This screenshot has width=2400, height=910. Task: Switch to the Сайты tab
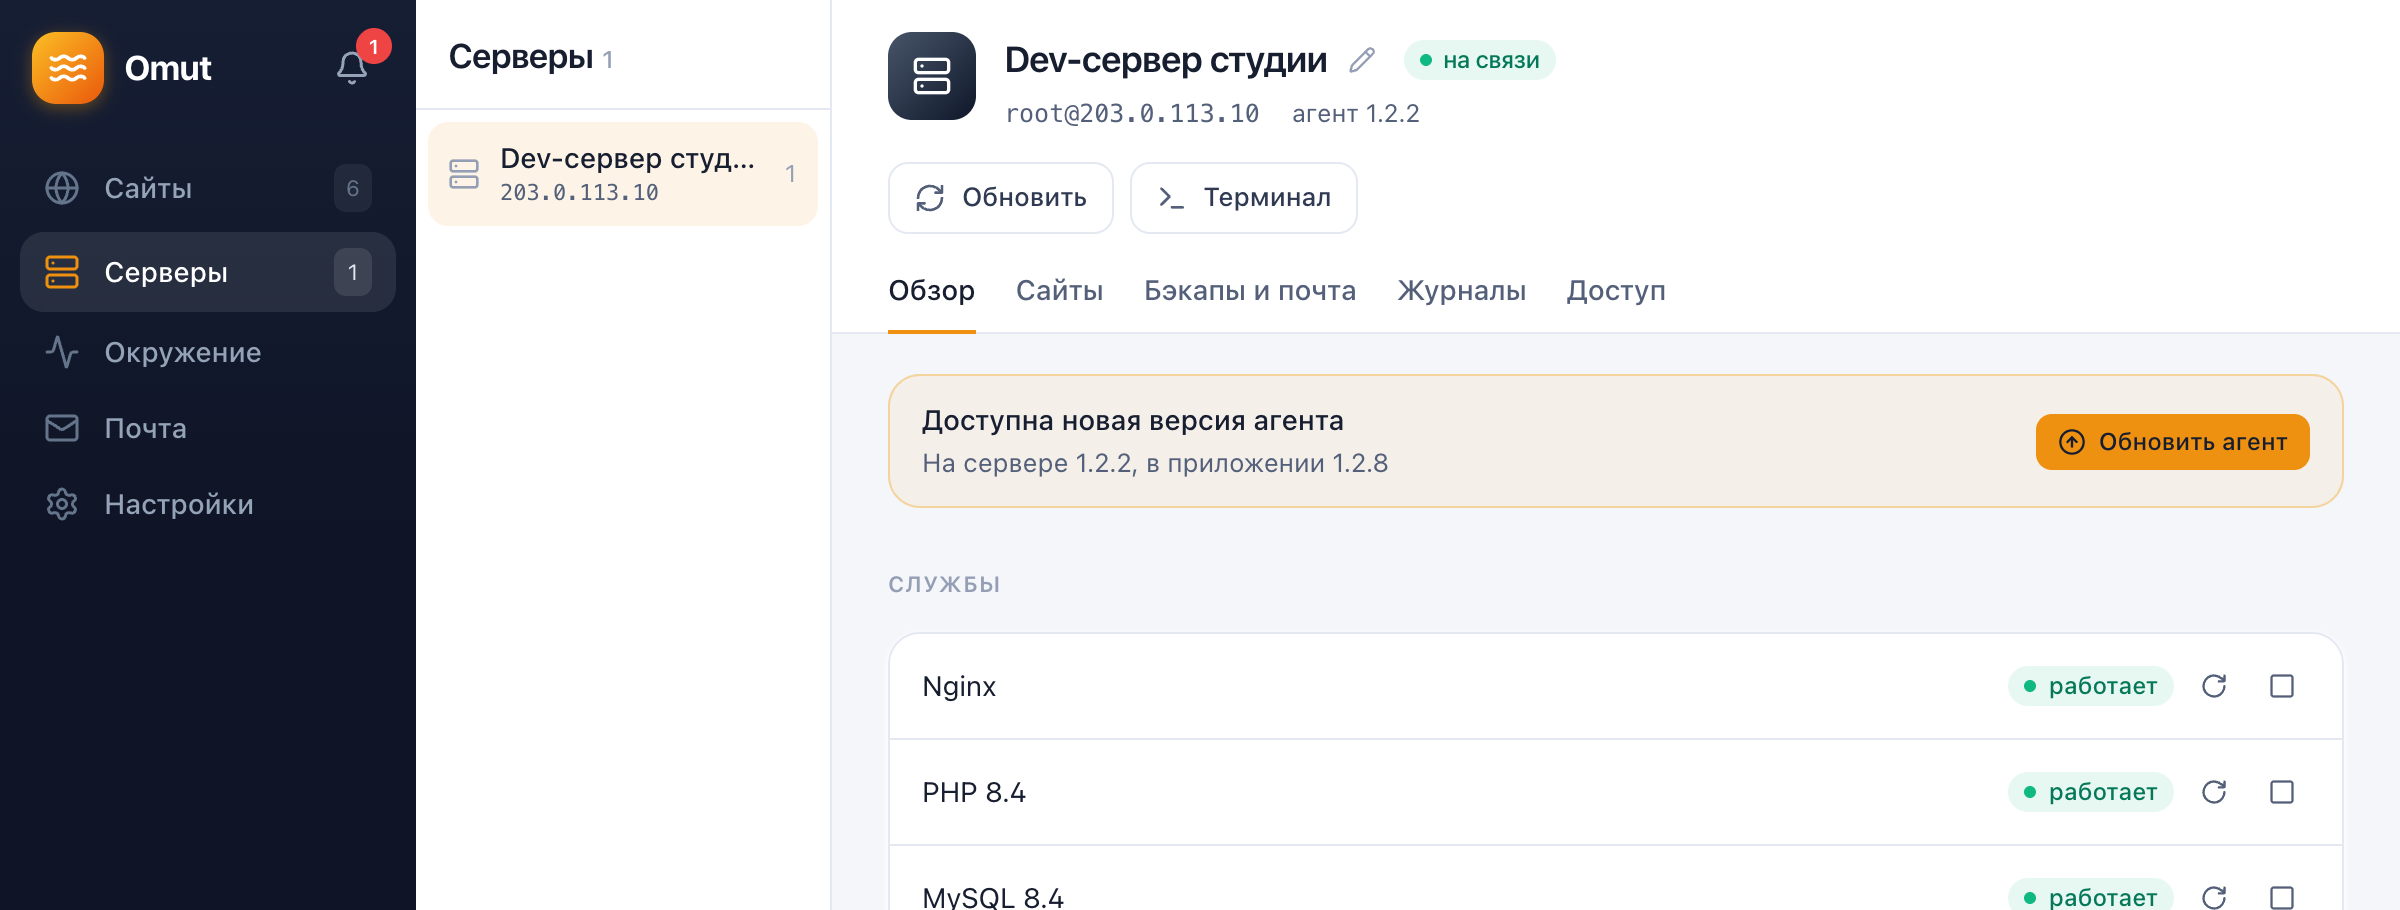(1060, 291)
